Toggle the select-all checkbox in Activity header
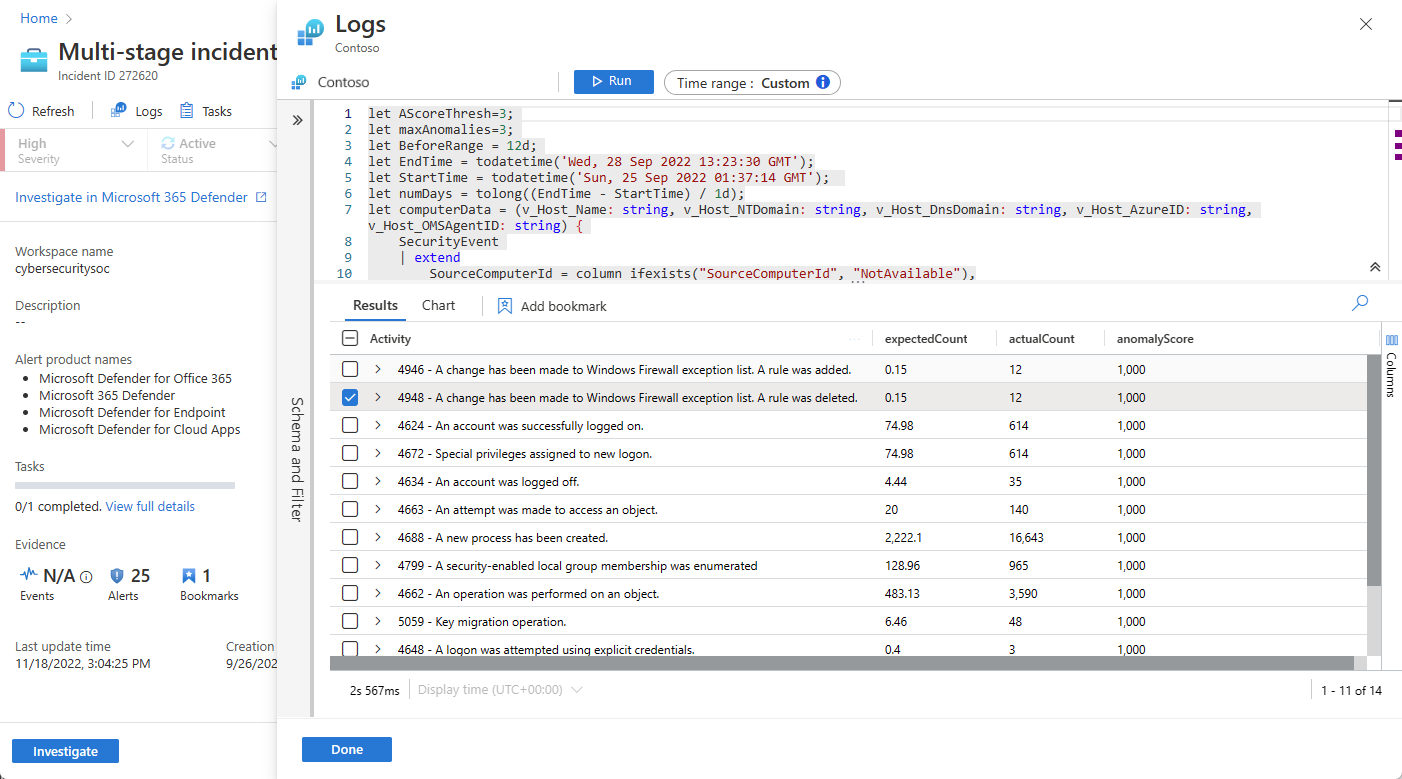 click(x=350, y=339)
